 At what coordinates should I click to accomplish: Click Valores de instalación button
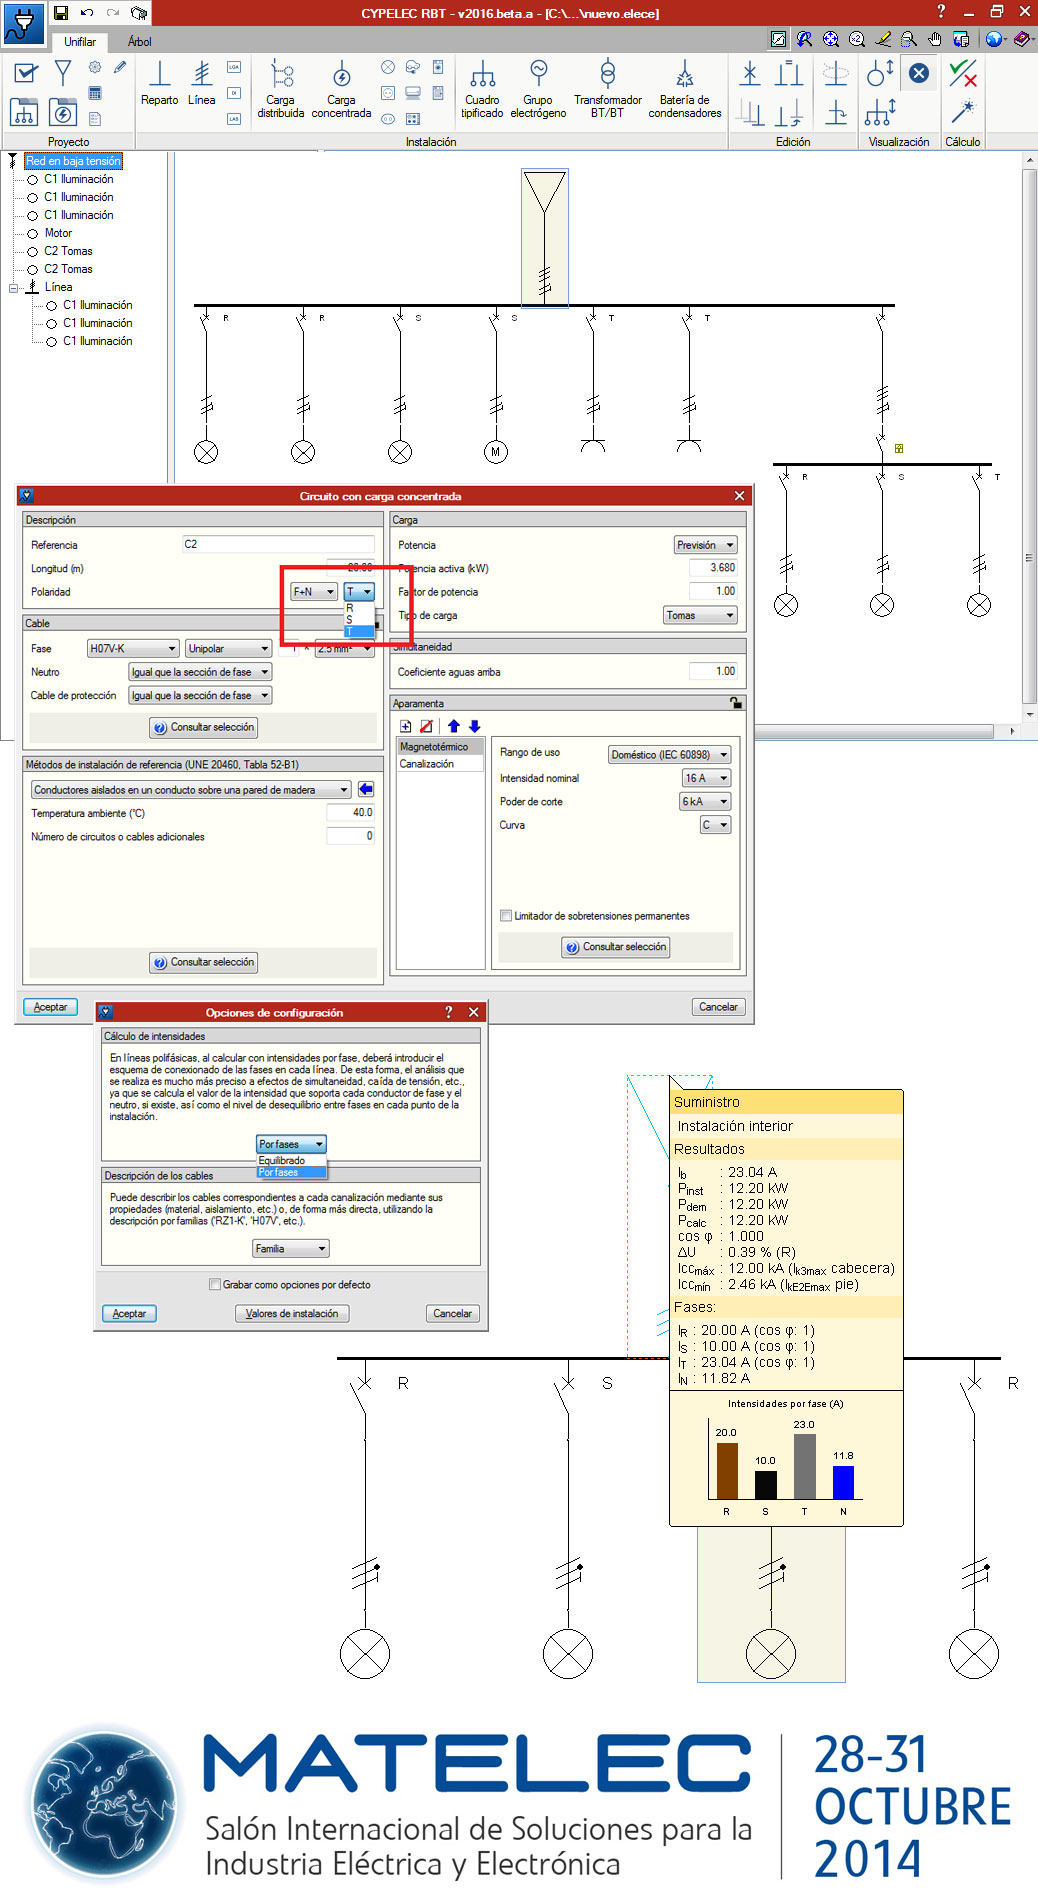point(292,1314)
